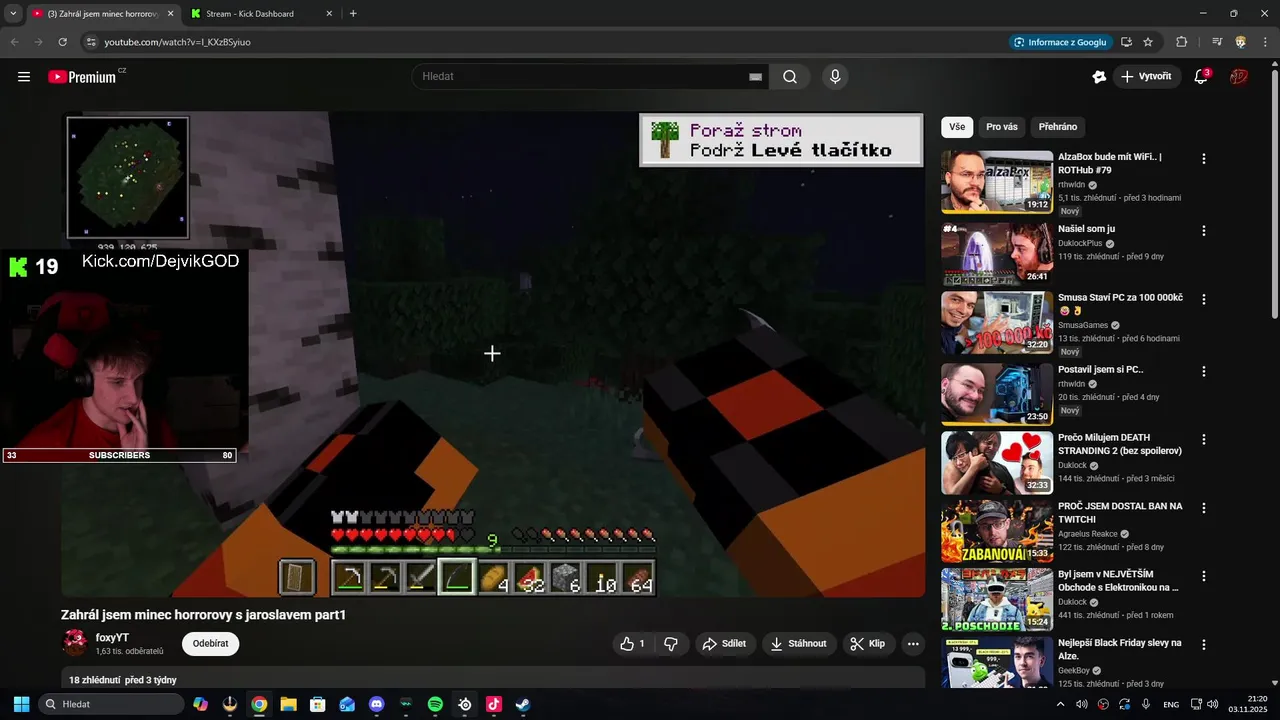
Task: Install app icon in address bar
Action: [x=1126, y=42]
